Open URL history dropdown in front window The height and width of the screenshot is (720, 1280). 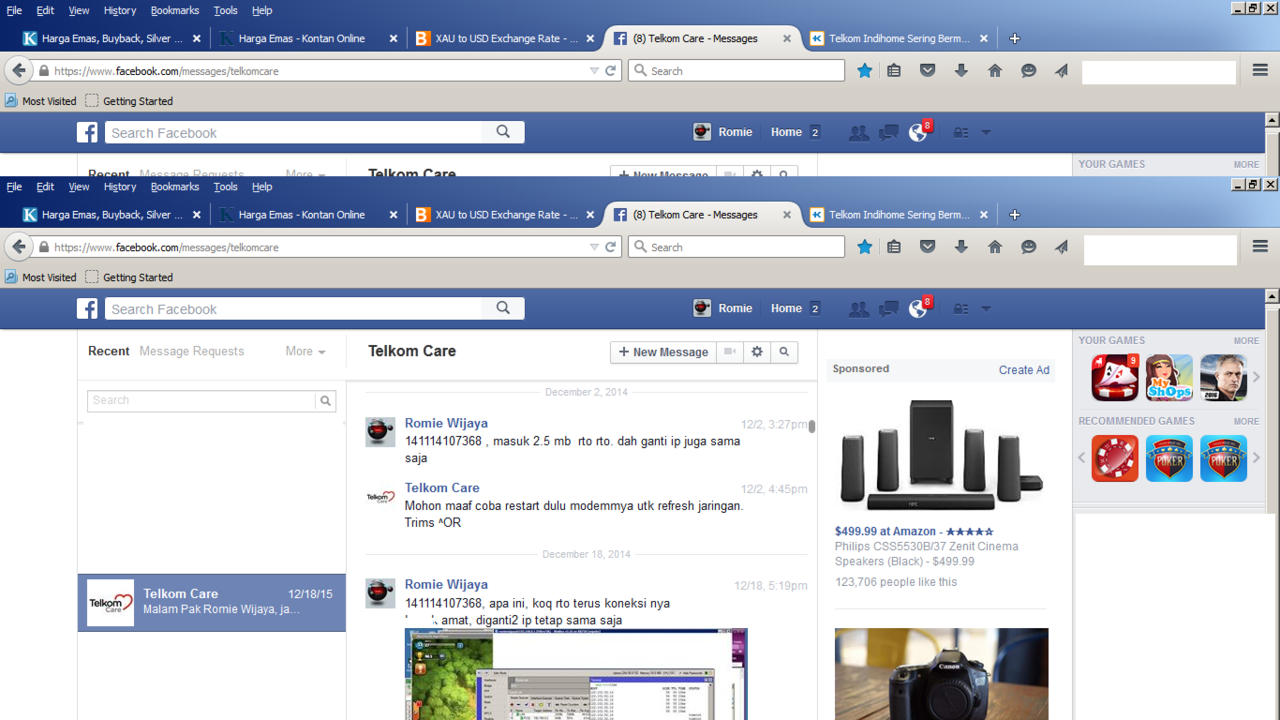[594, 247]
